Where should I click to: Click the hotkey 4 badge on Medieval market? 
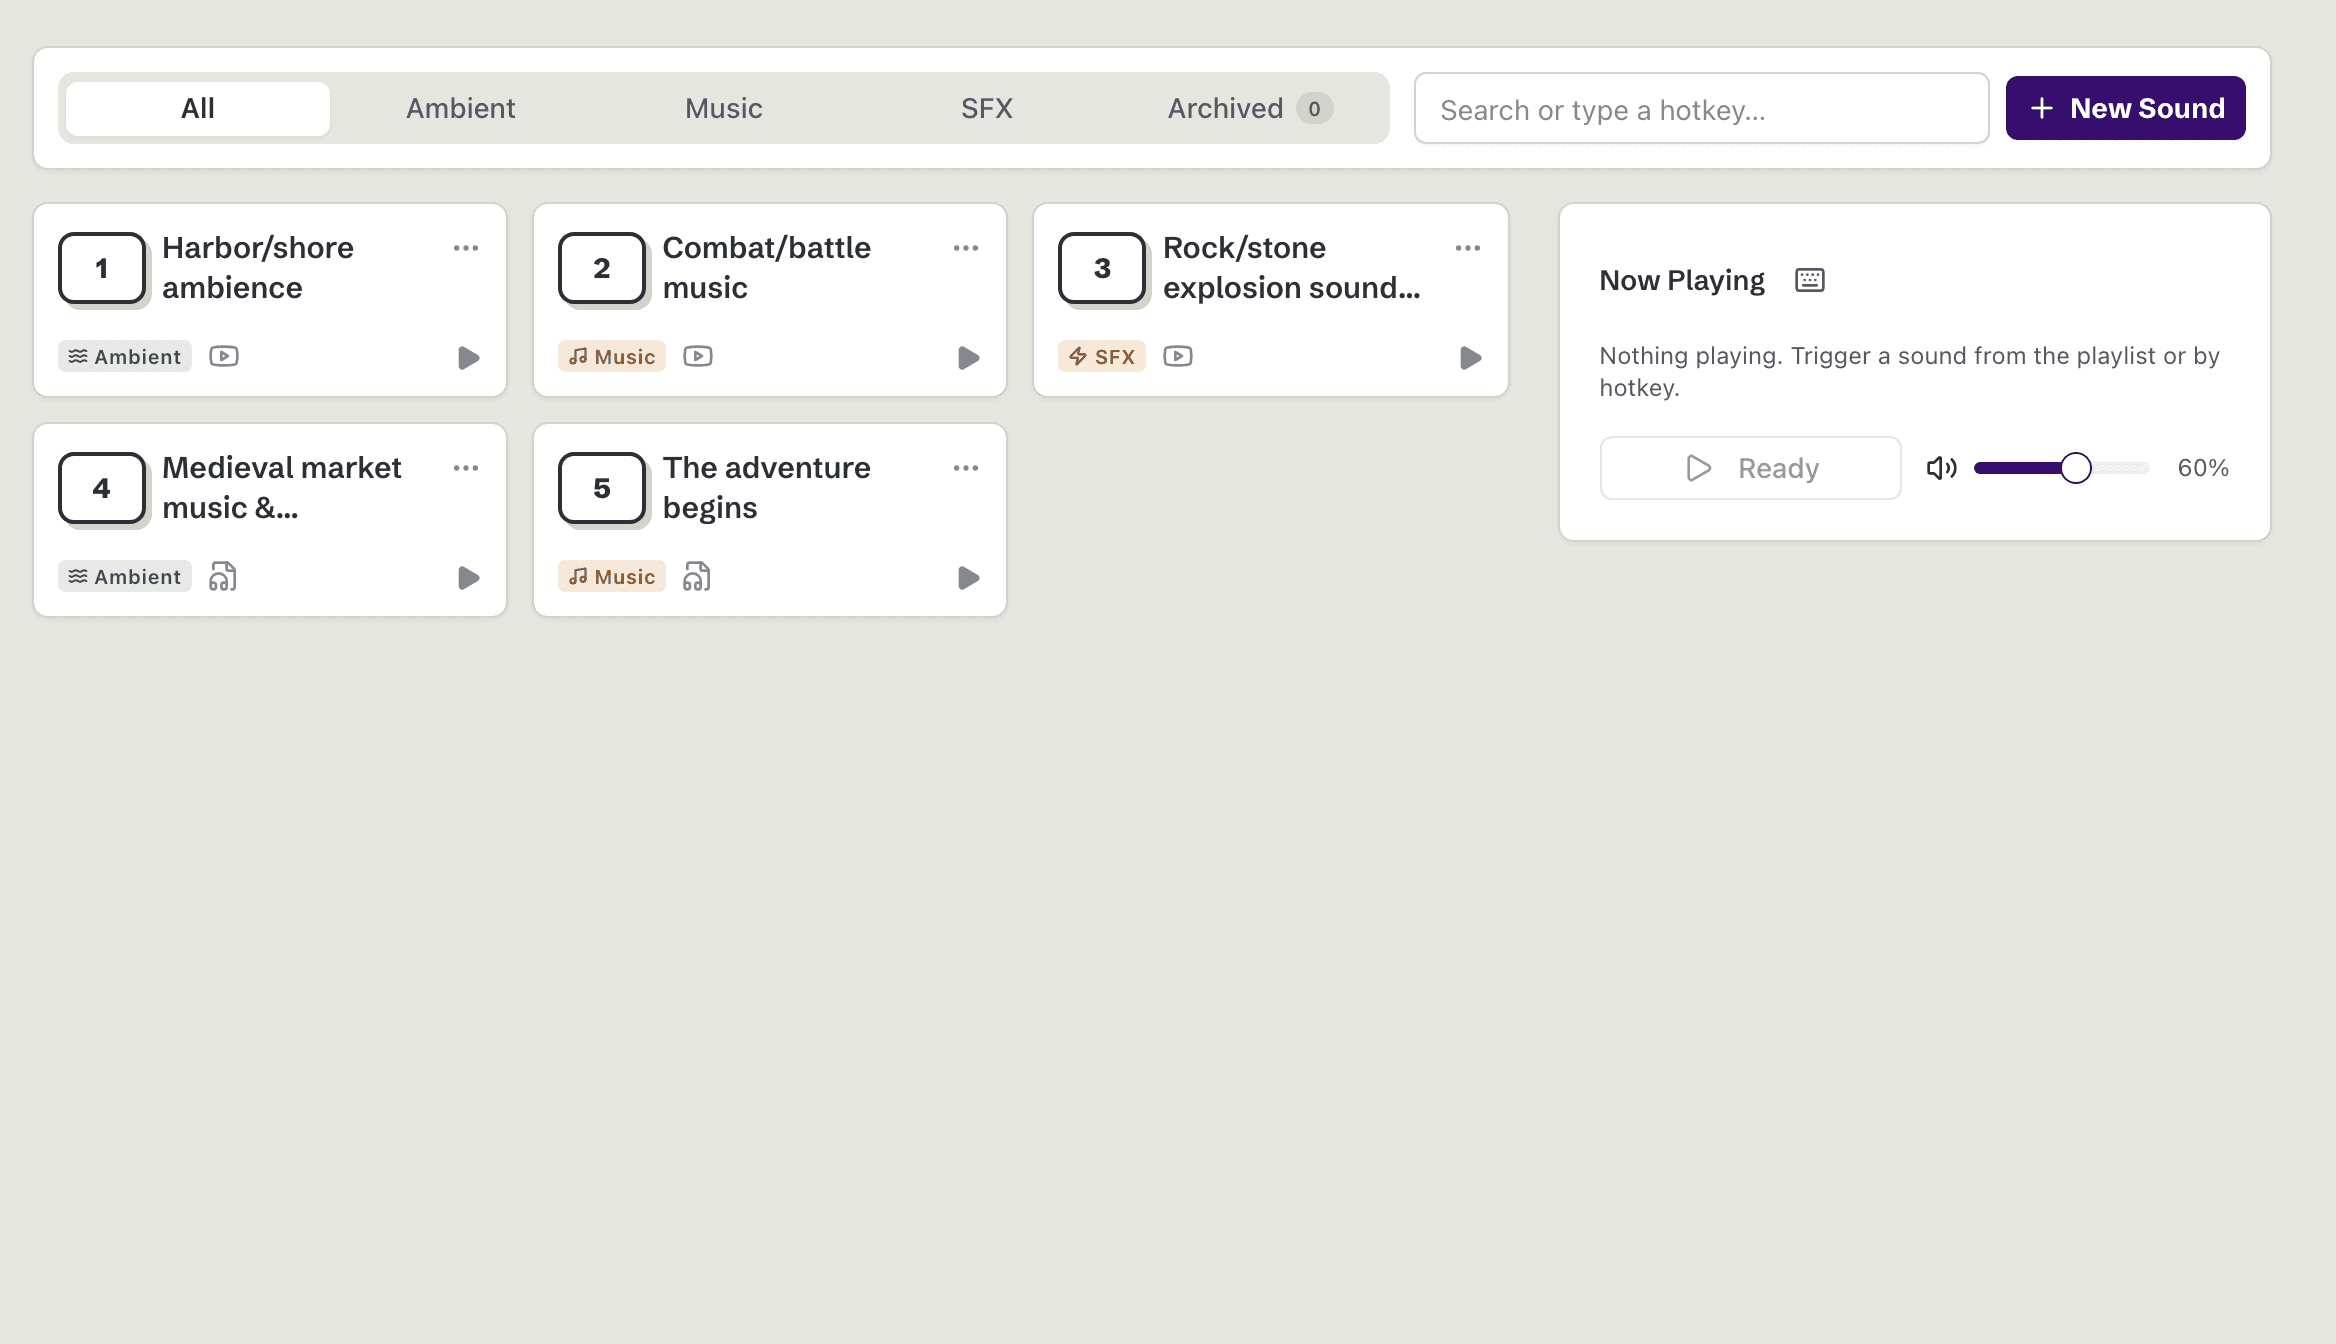(102, 488)
